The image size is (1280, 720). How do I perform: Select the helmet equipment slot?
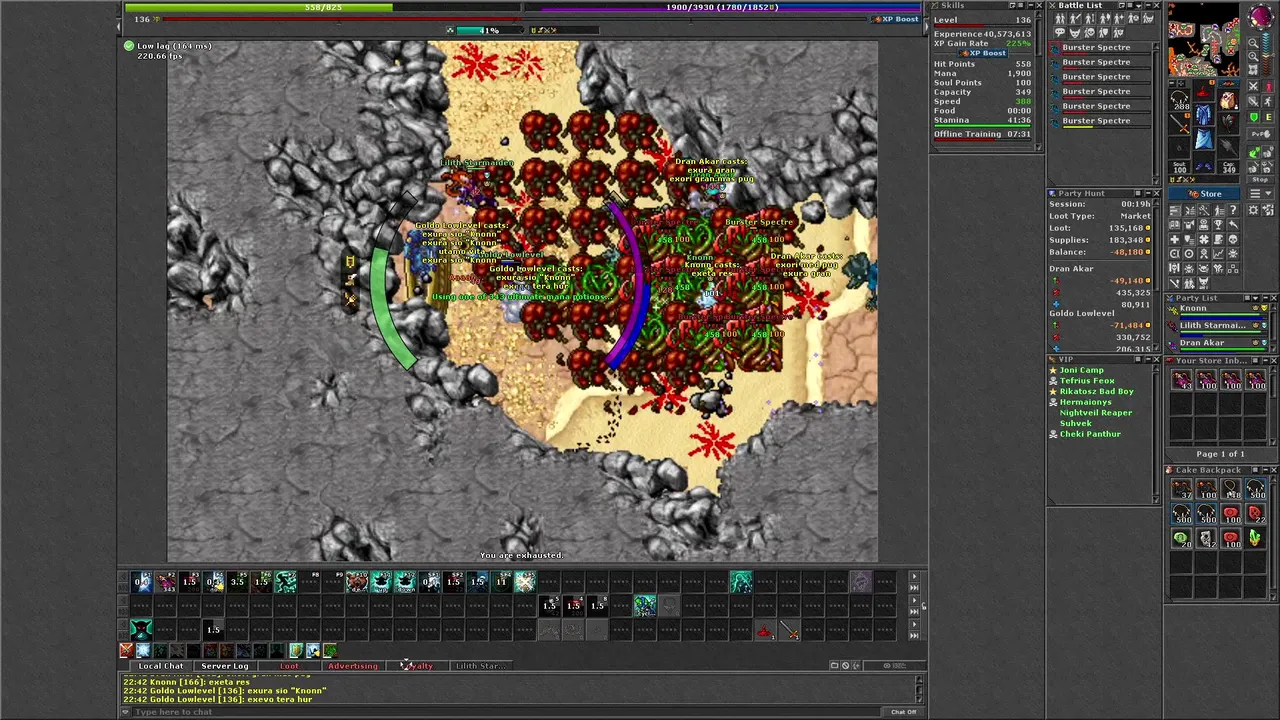pyautogui.click(x=1202, y=91)
